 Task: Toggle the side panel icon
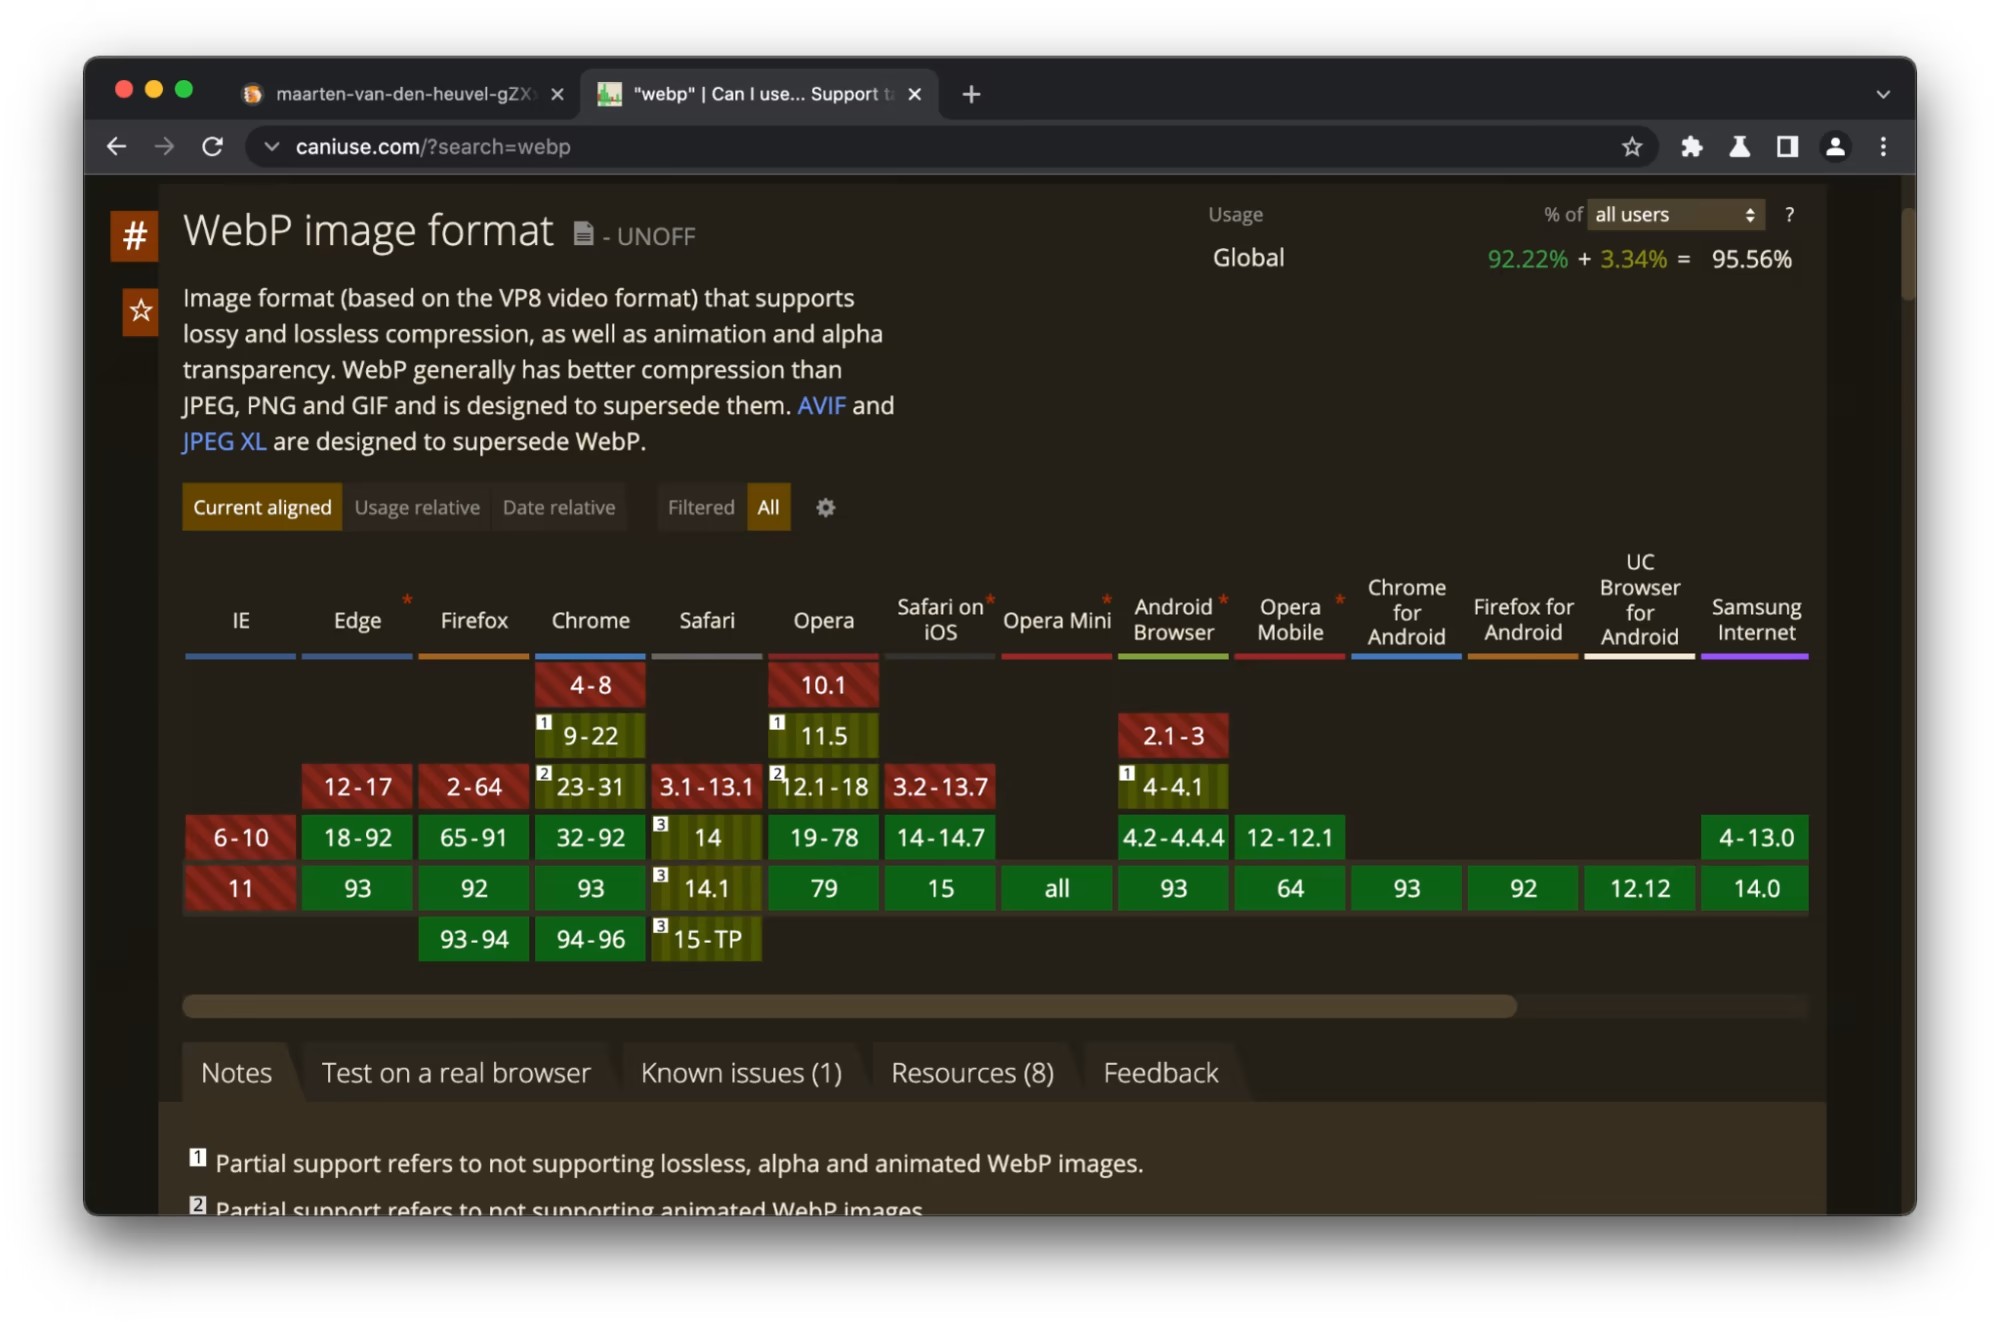[1787, 147]
